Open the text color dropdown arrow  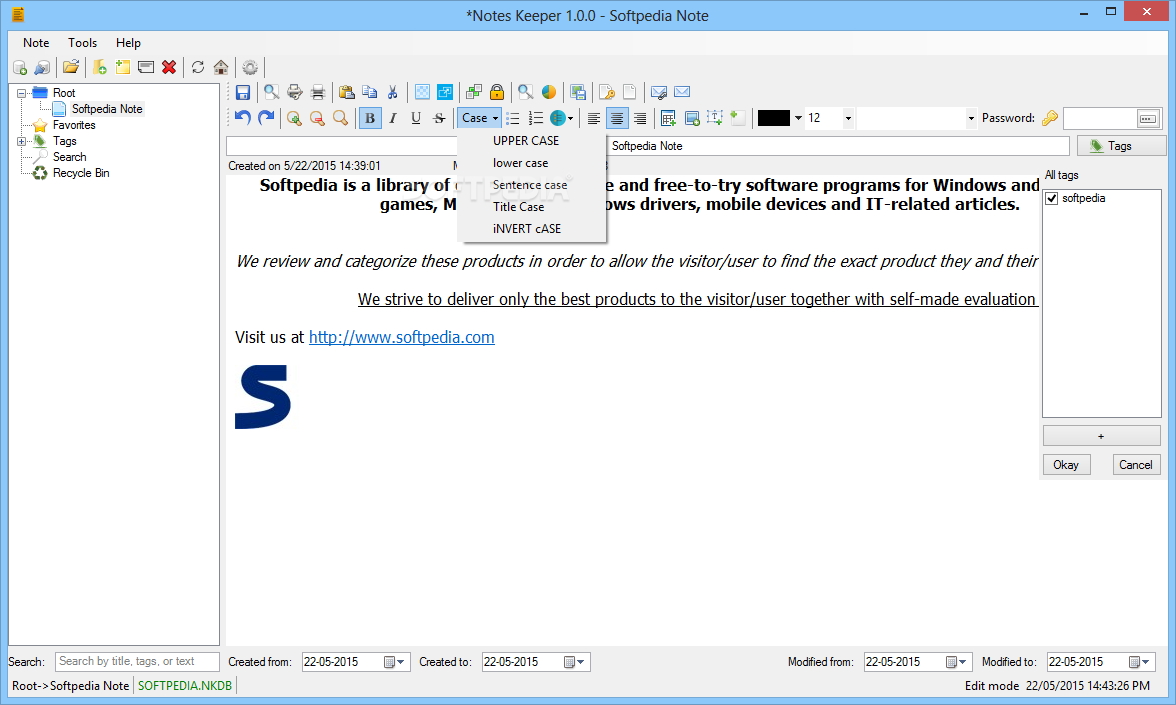(x=798, y=118)
